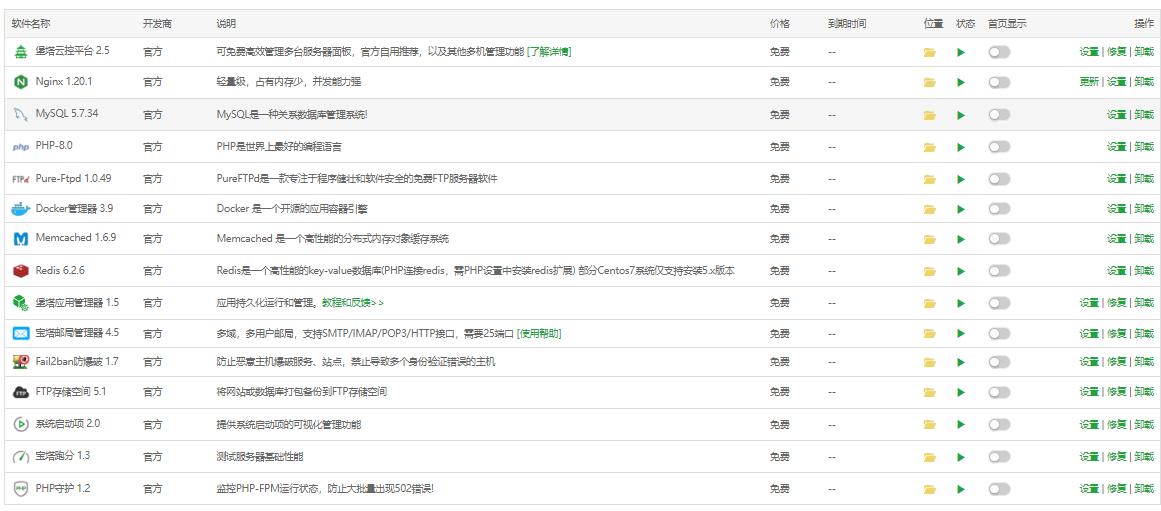Click 卸载 for PHP守护

click(1144, 489)
